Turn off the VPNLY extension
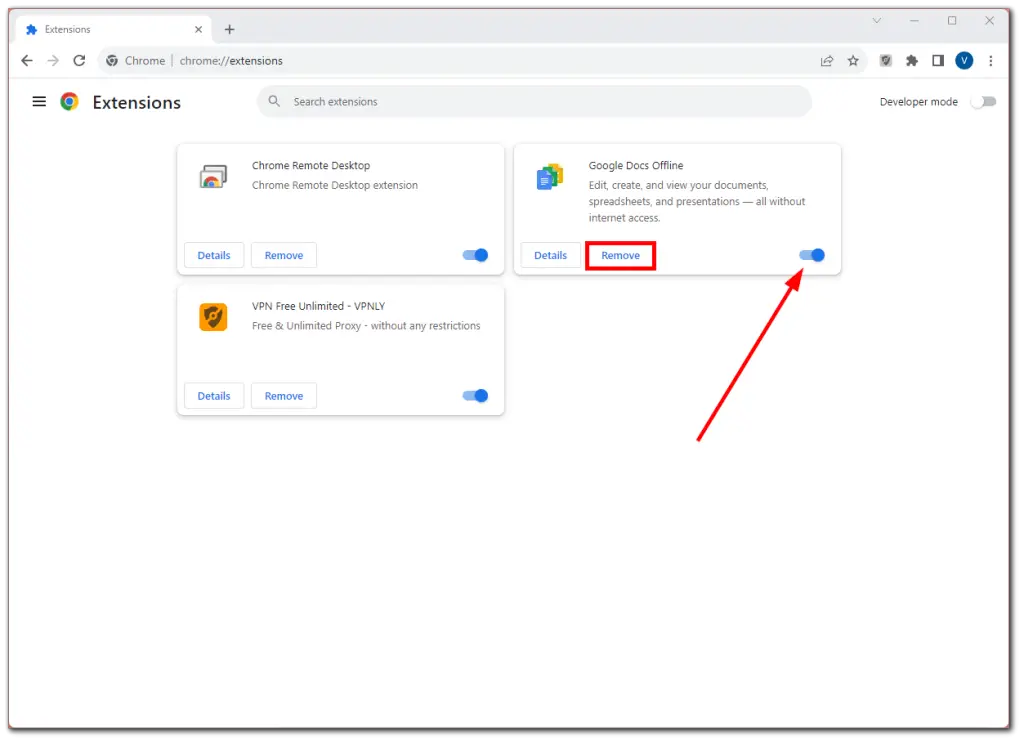 (475, 396)
